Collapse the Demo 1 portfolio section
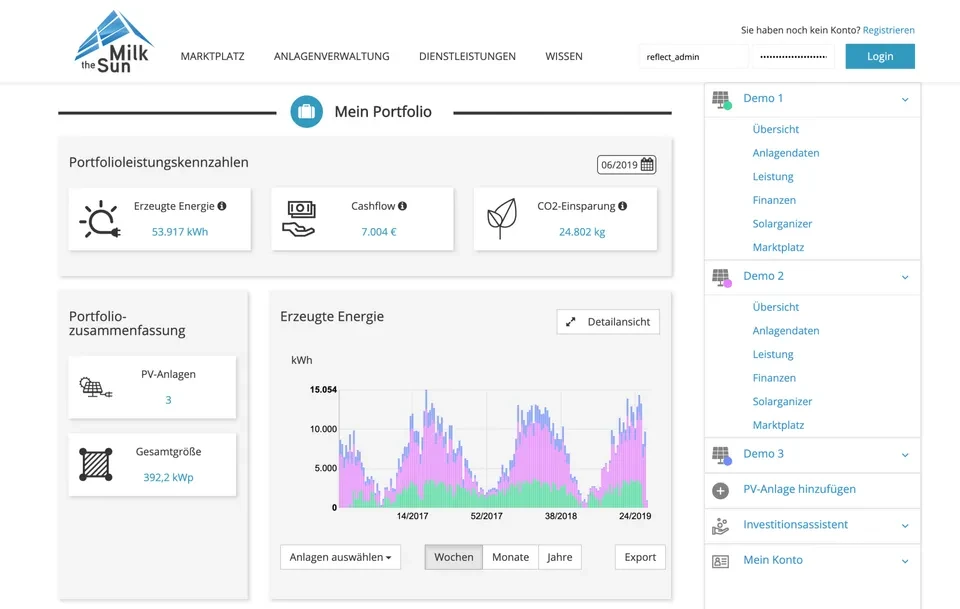The width and height of the screenshot is (960, 609). coord(905,98)
